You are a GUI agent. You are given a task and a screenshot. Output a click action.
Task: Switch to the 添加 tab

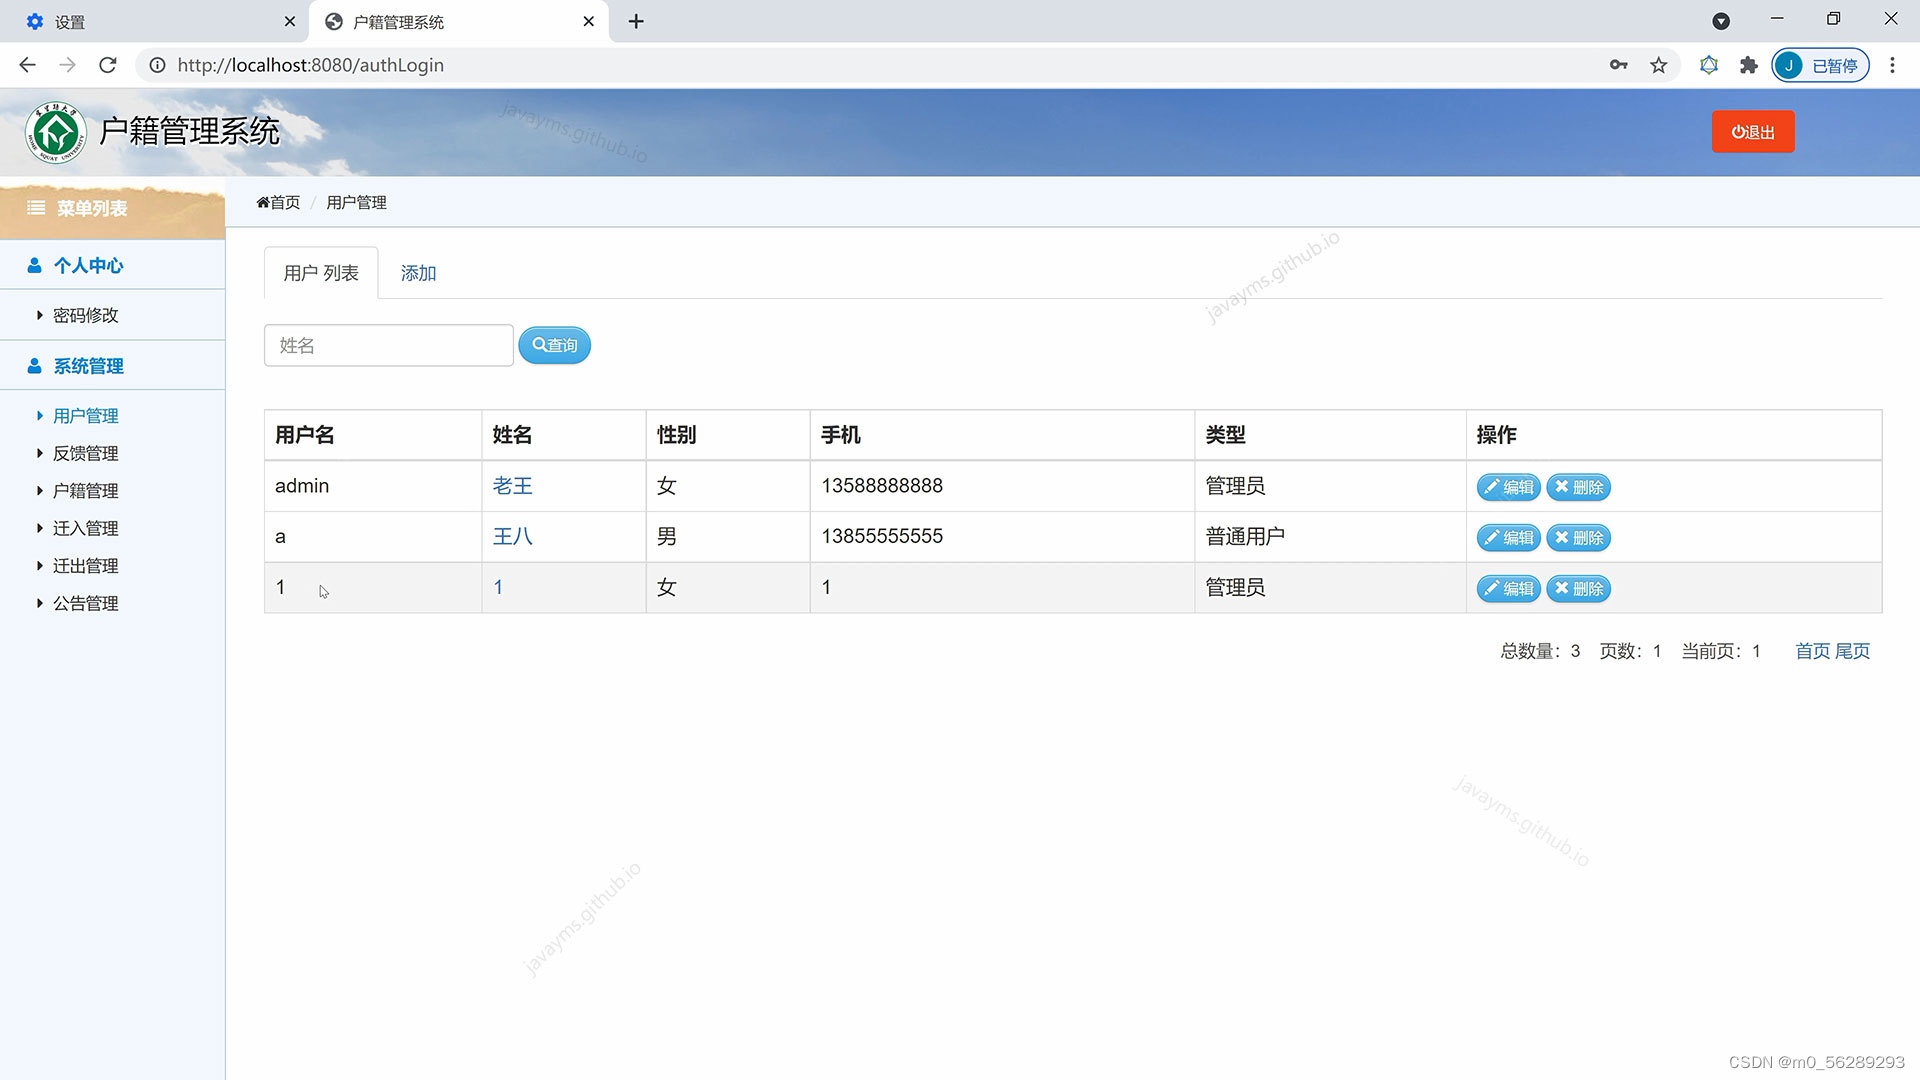418,274
